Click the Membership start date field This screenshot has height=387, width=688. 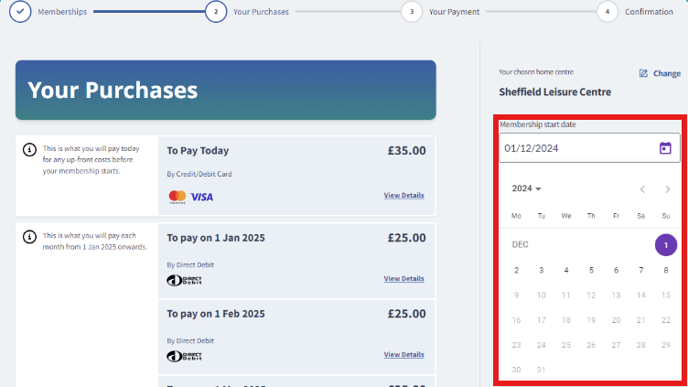point(589,148)
